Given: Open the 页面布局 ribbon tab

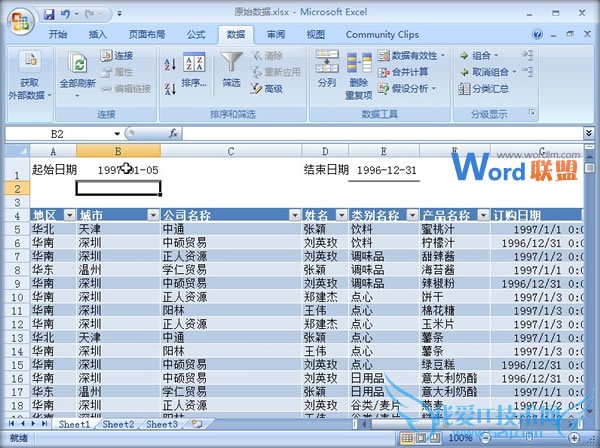Looking at the screenshot, I should (147, 35).
